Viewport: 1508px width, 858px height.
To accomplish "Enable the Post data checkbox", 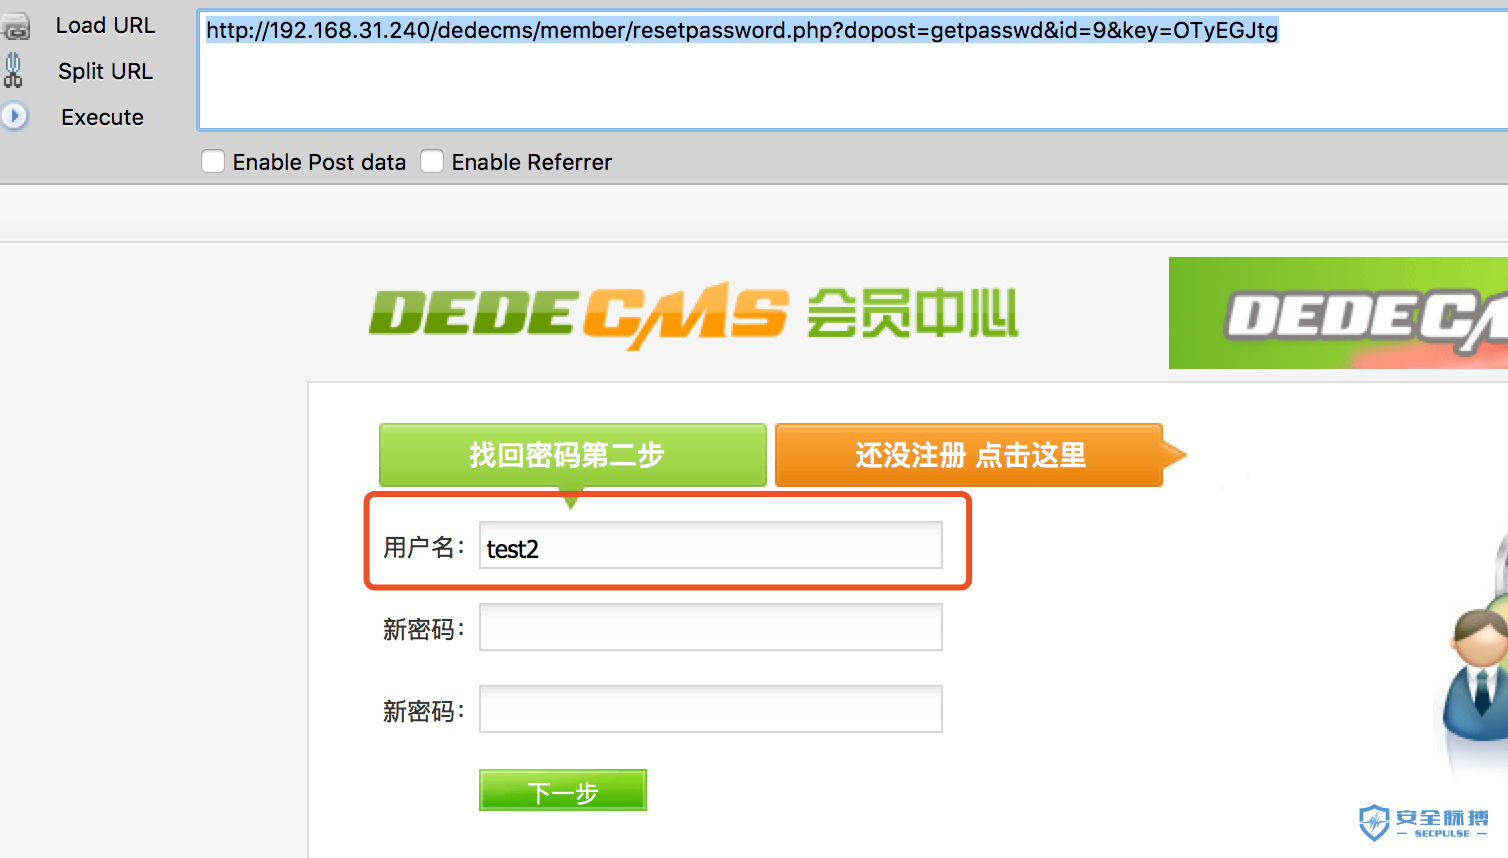I will click(x=213, y=161).
